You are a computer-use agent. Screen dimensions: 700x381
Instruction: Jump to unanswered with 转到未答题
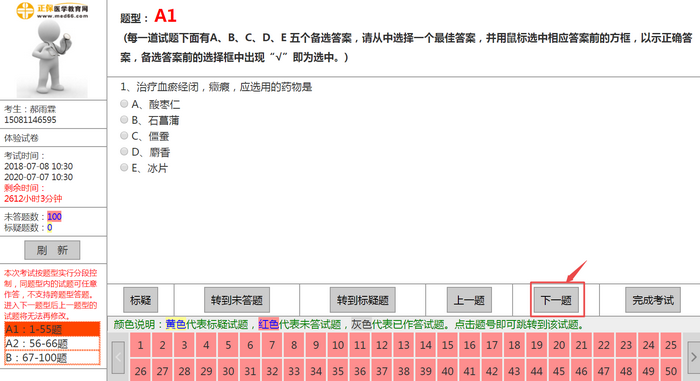tap(237, 300)
